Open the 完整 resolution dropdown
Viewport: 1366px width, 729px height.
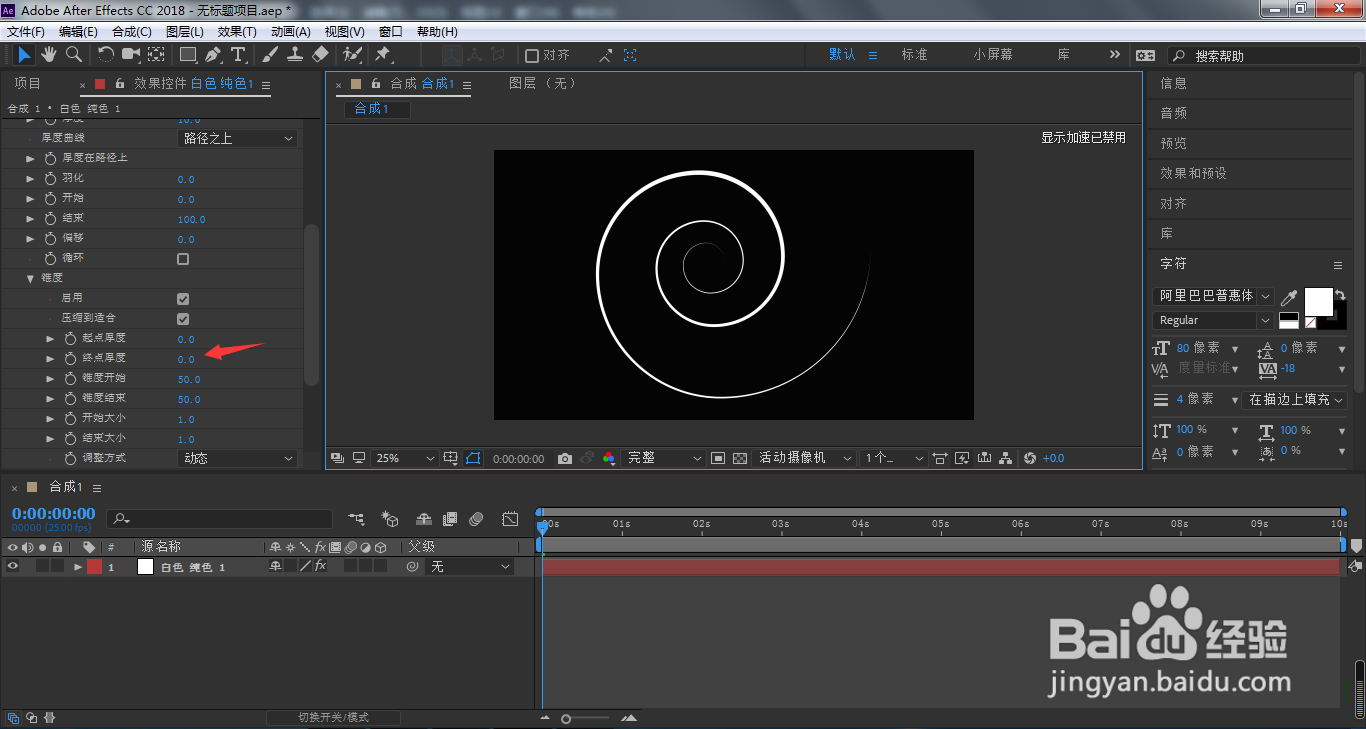click(664, 458)
